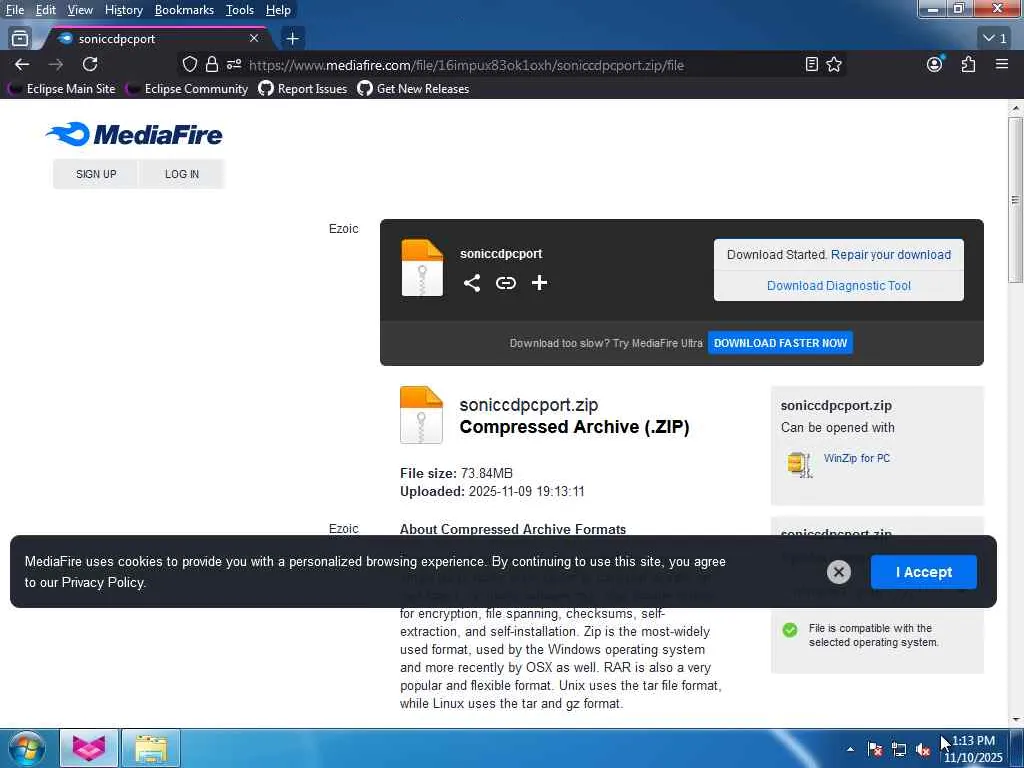Click the SIGN UP button
The width and height of the screenshot is (1024, 768).
point(96,174)
